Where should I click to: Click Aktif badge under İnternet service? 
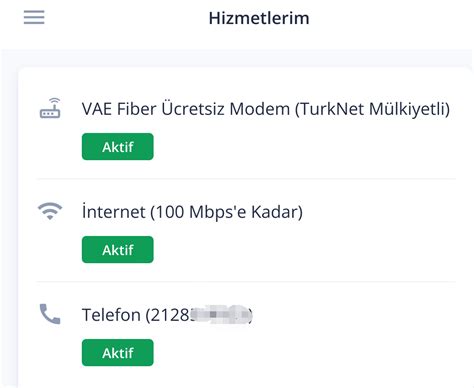tap(118, 250)
